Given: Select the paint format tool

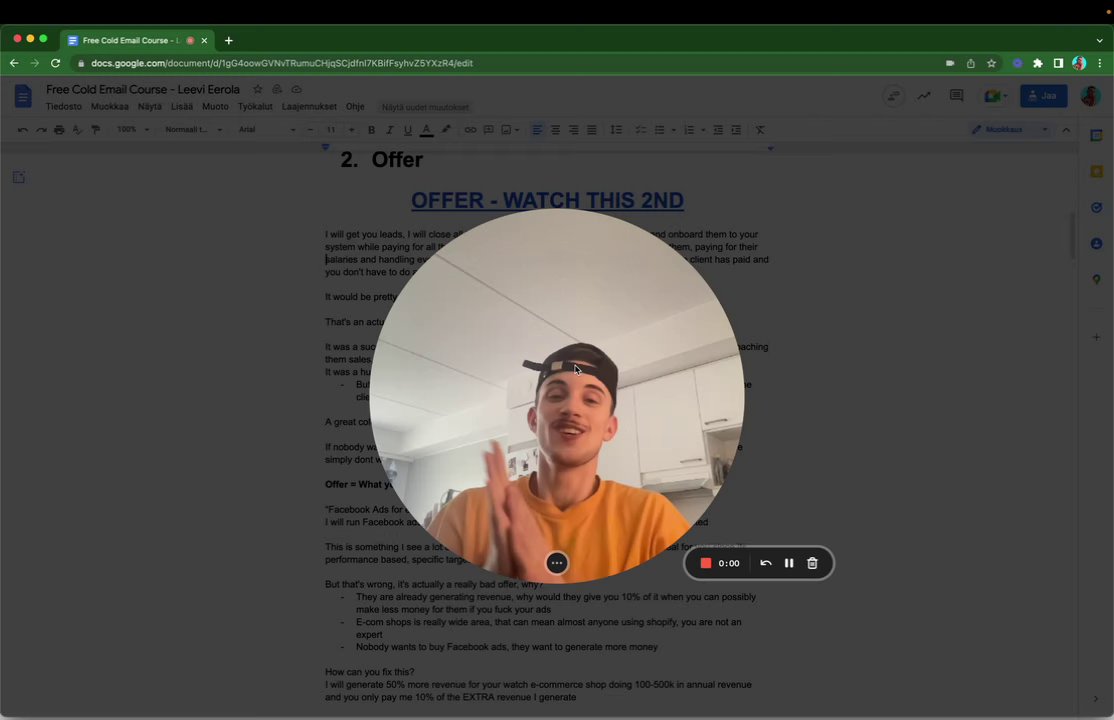Looking at the screenshot, I should (95, 130).
